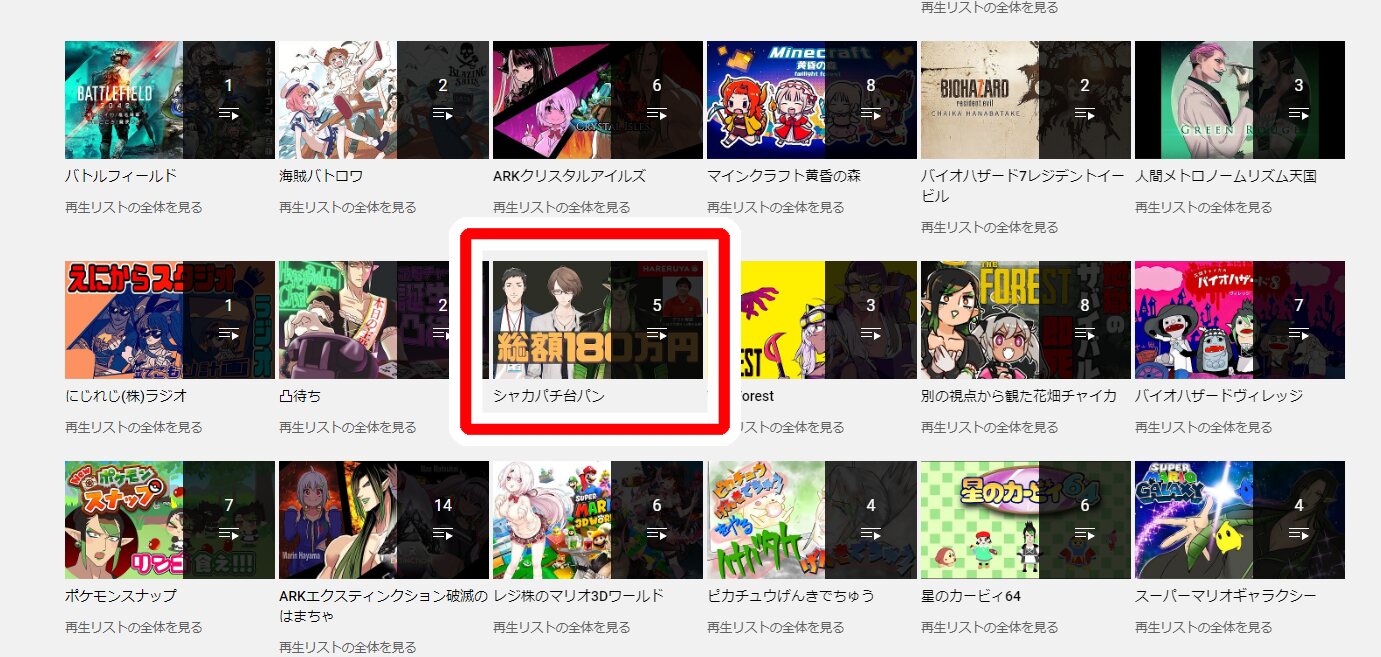This screenshot has width=1381, height=657.
Task: Select the ARKクリスタルアイルズ title link
Action: coord(569,176)
